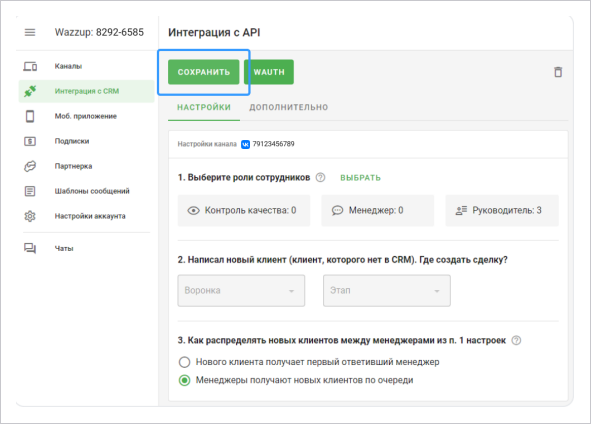Click help icon next to Выберите роли сотрудников

tap(320, 178)
